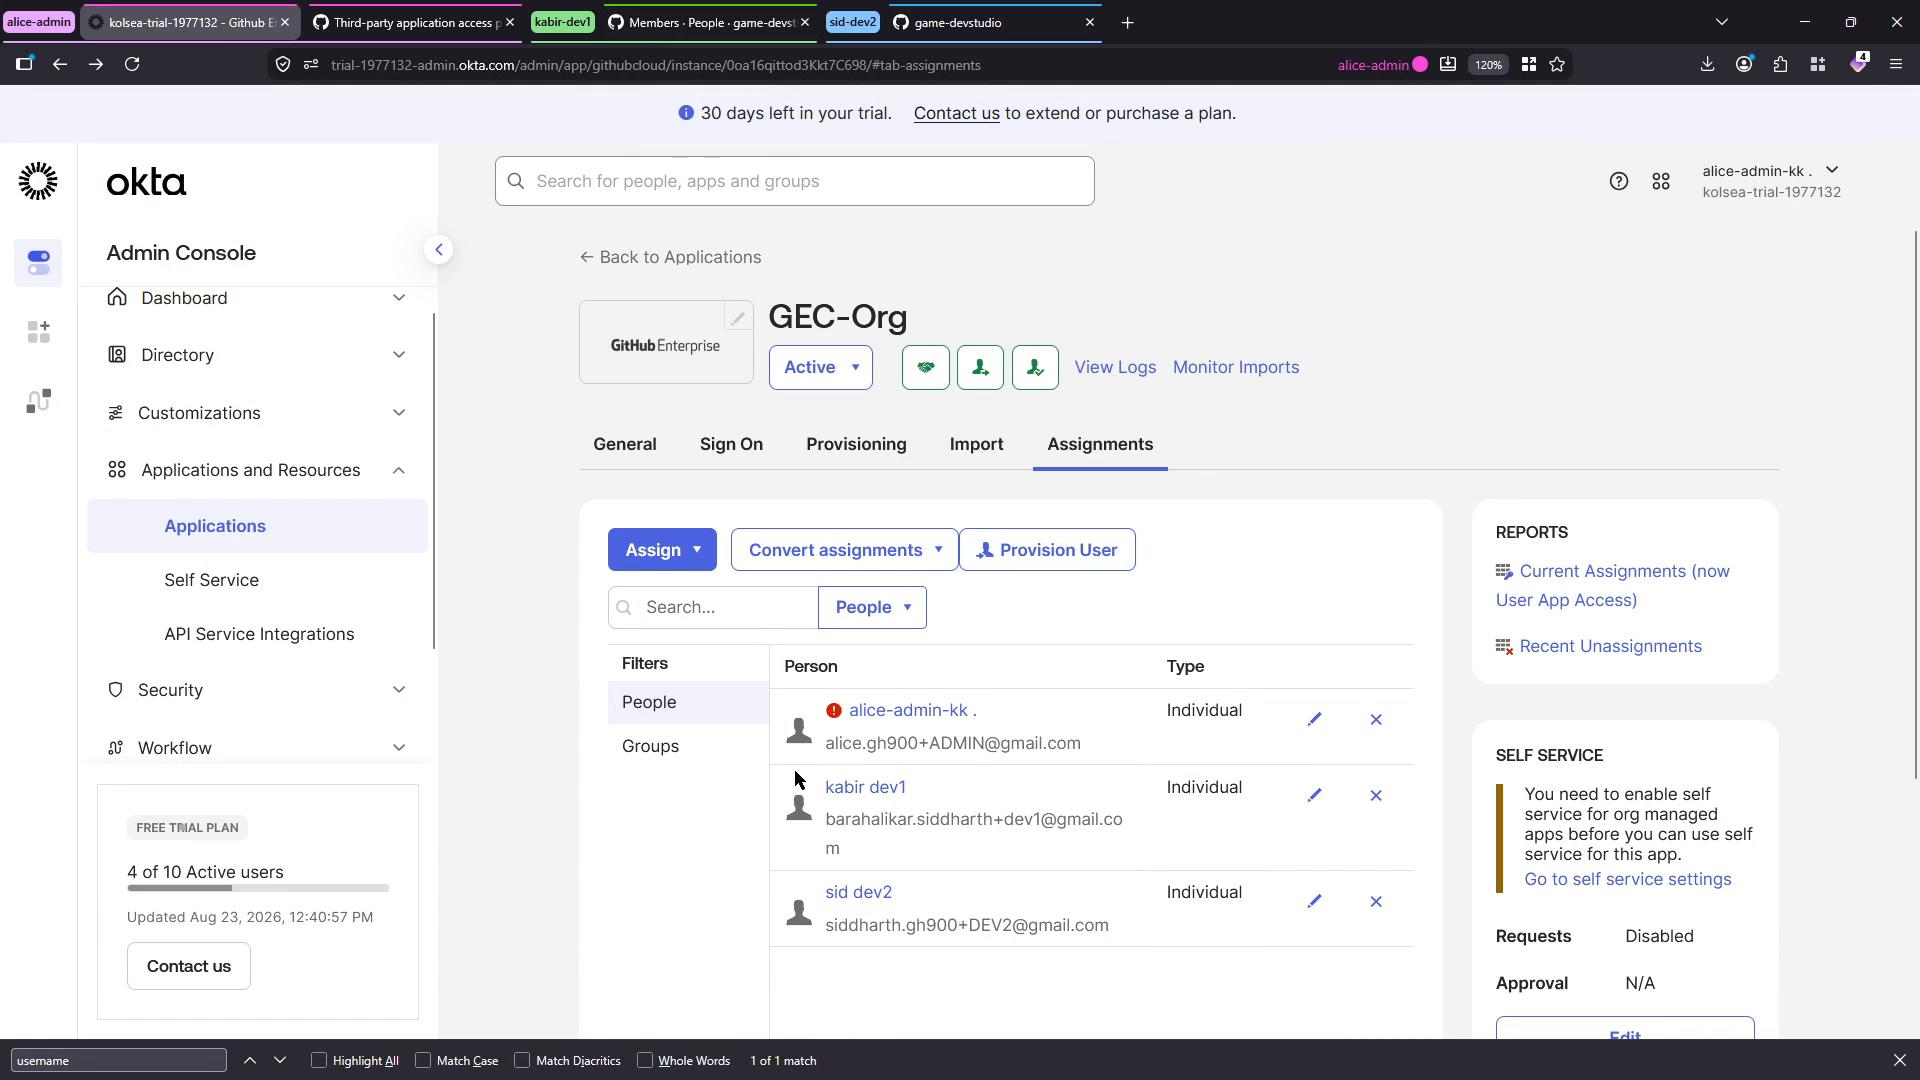Switch to the Sign On tab
Screen dimensions: 1920x1080
coord(731,444)
